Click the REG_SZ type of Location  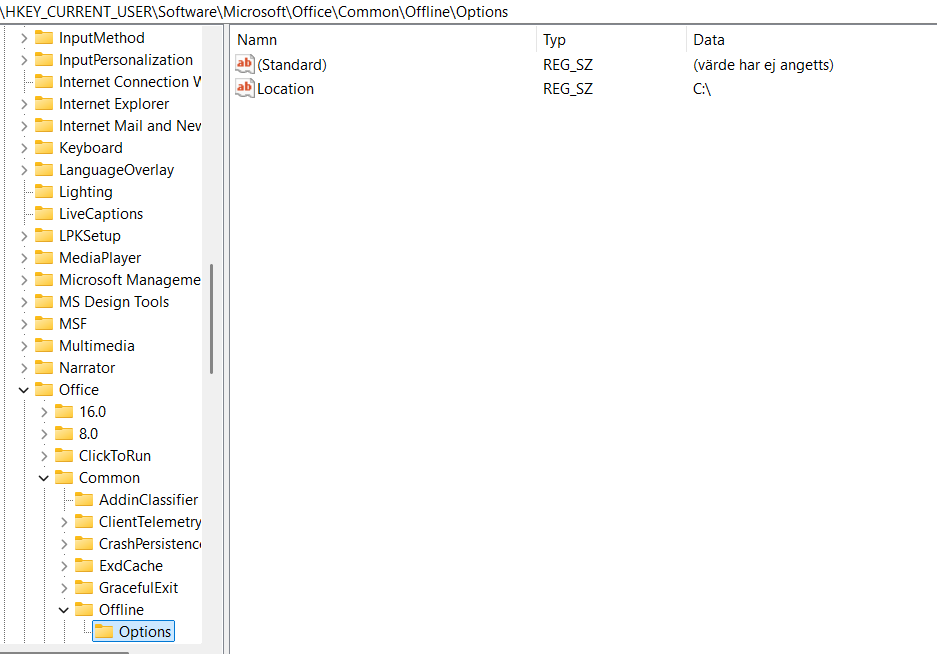click(568, 89)
